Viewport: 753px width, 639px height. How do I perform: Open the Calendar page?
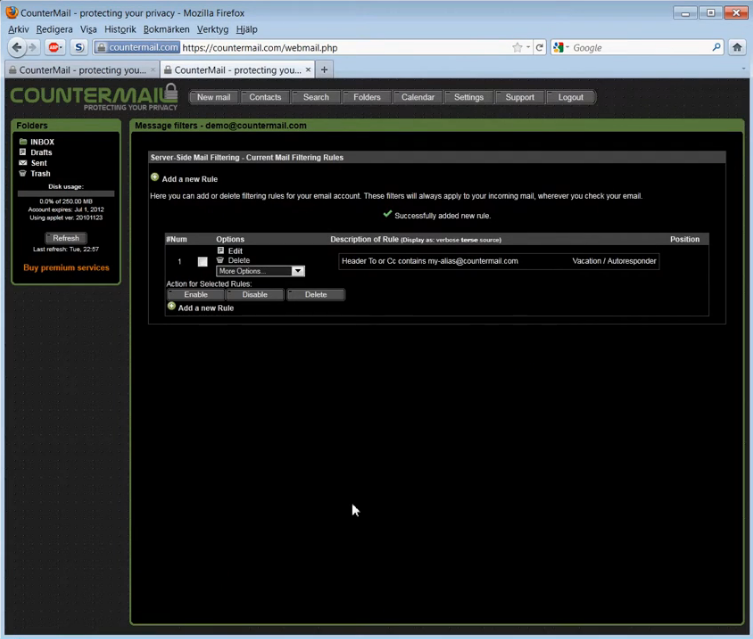click(x=418, y=97)
